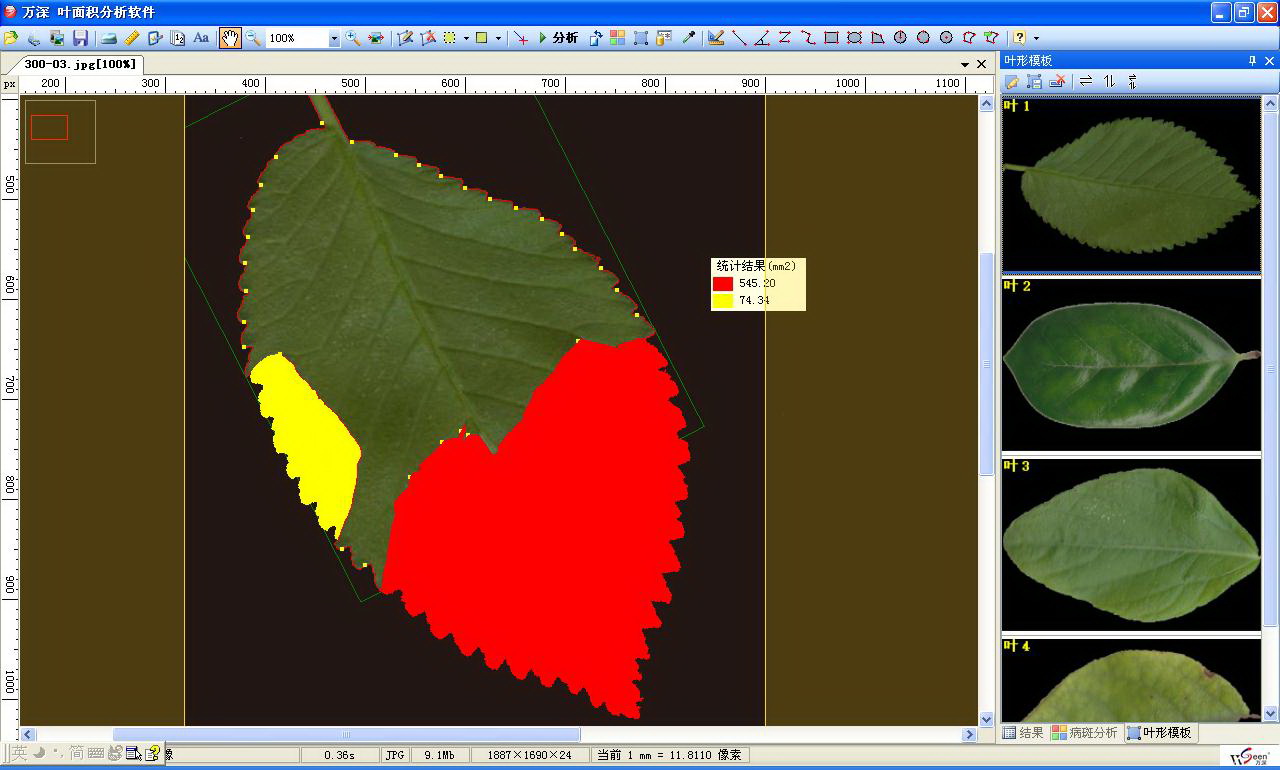The image size is (1280, 770).
Task: Click the Aa text tool
Action: tap(201, 38)
